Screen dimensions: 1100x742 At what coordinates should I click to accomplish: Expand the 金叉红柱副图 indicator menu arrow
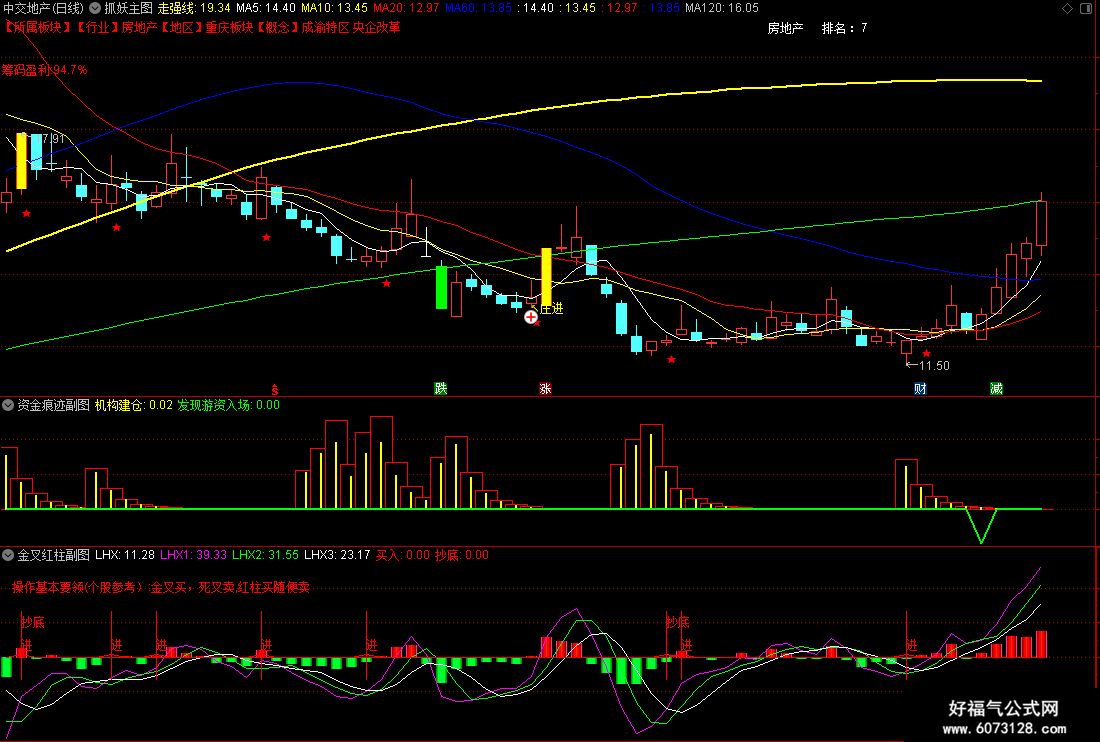pyautogui.click(x=8, y=555)
